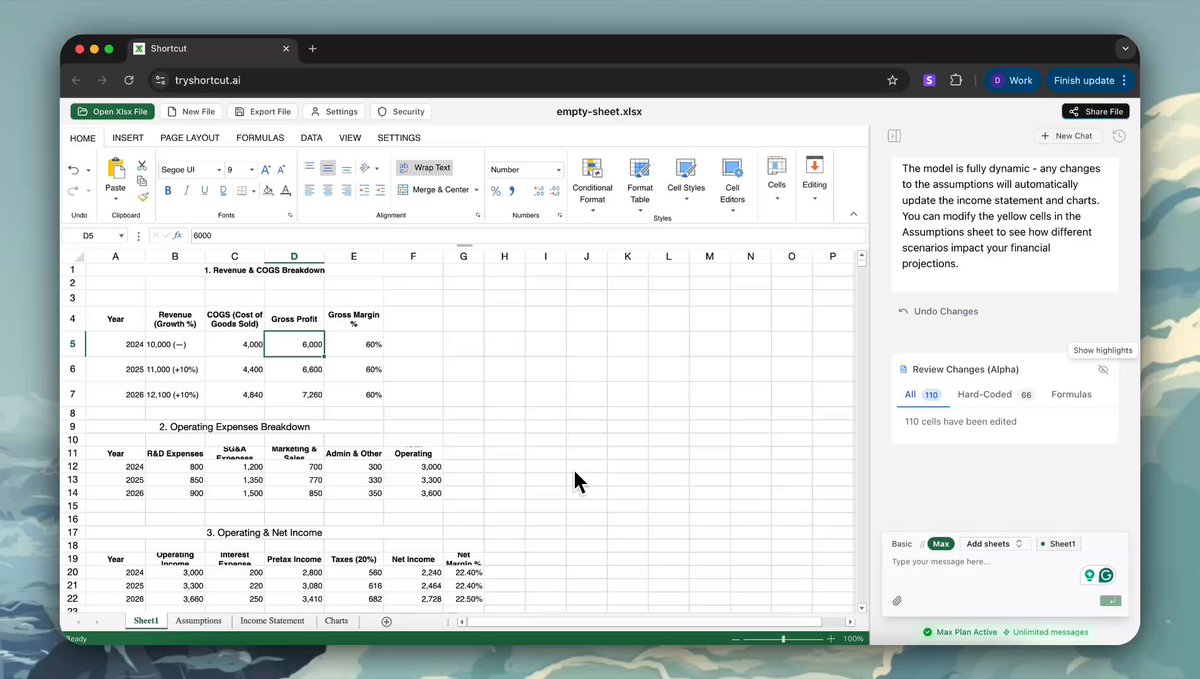This screenshot has width=1200, height=679.
Task: Click the Redo arrow icon
Action: (74, 190)
